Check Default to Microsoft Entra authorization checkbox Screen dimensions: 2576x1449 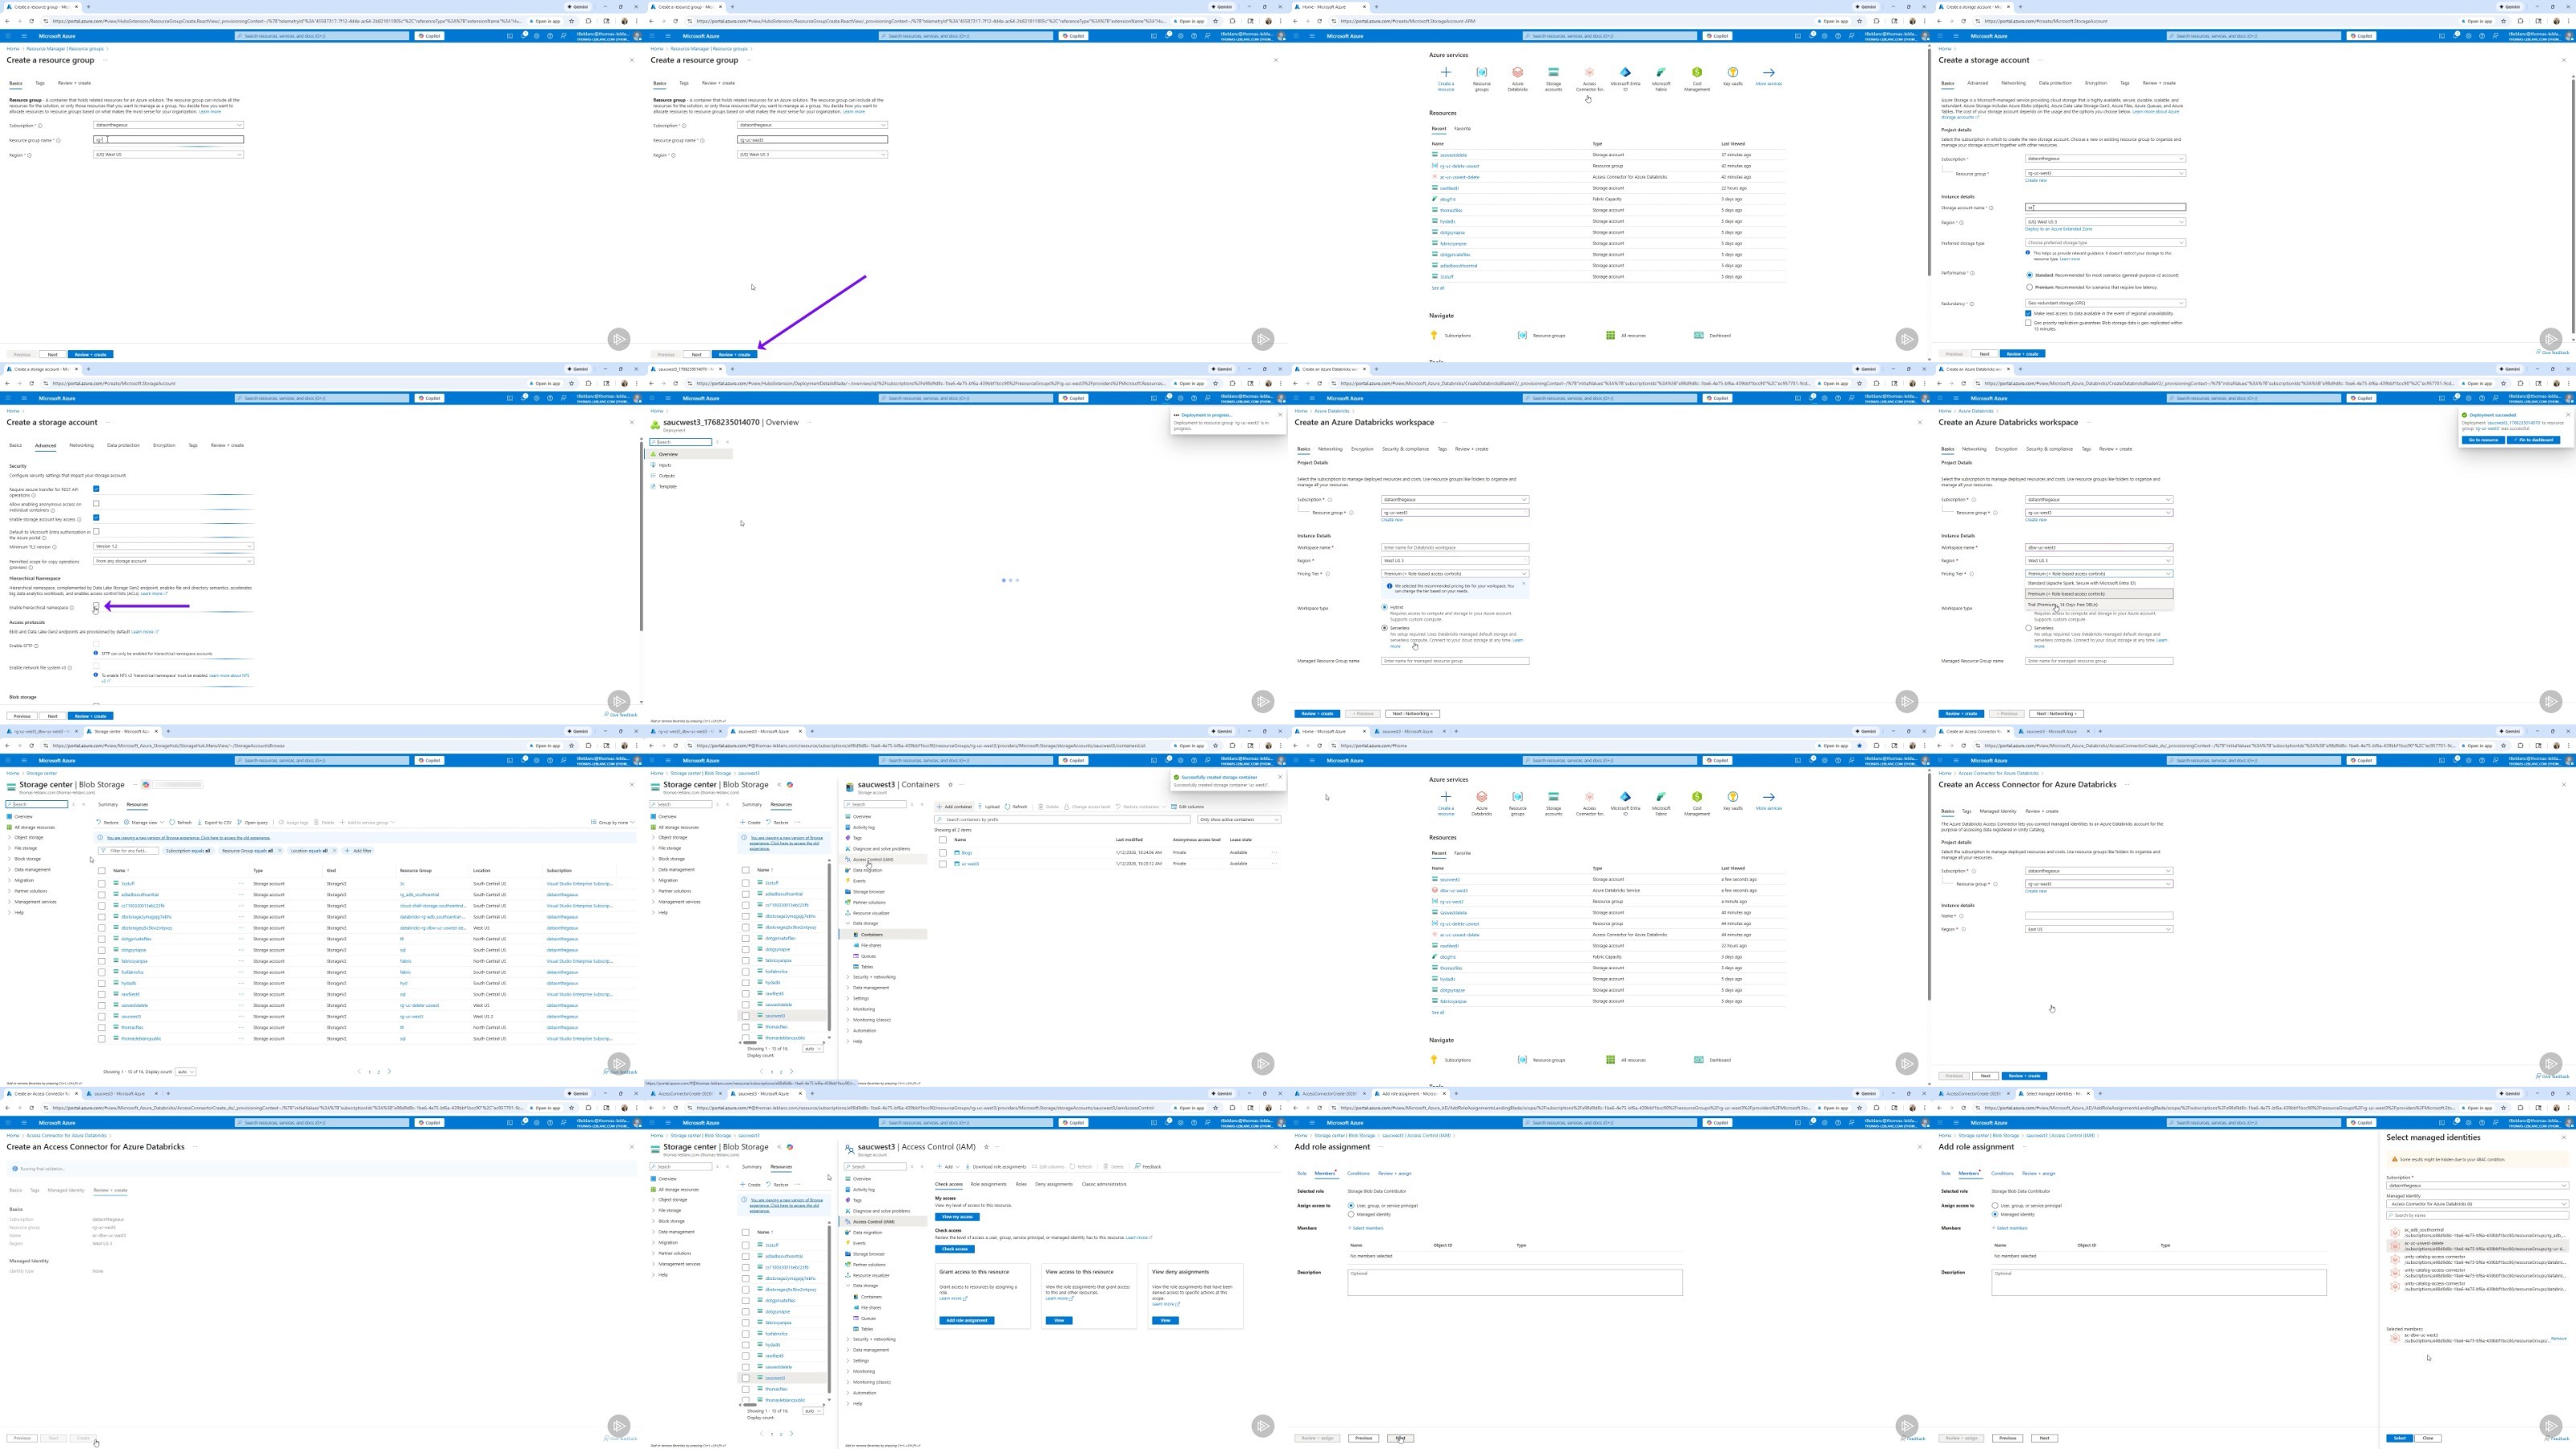(96, 532)
